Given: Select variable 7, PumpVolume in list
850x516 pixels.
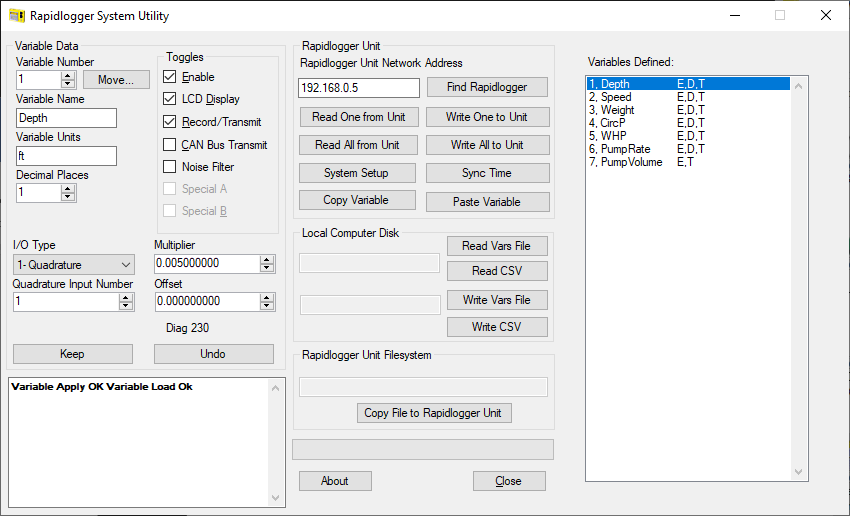Looking at the screenshot, I should click(688, 162).
